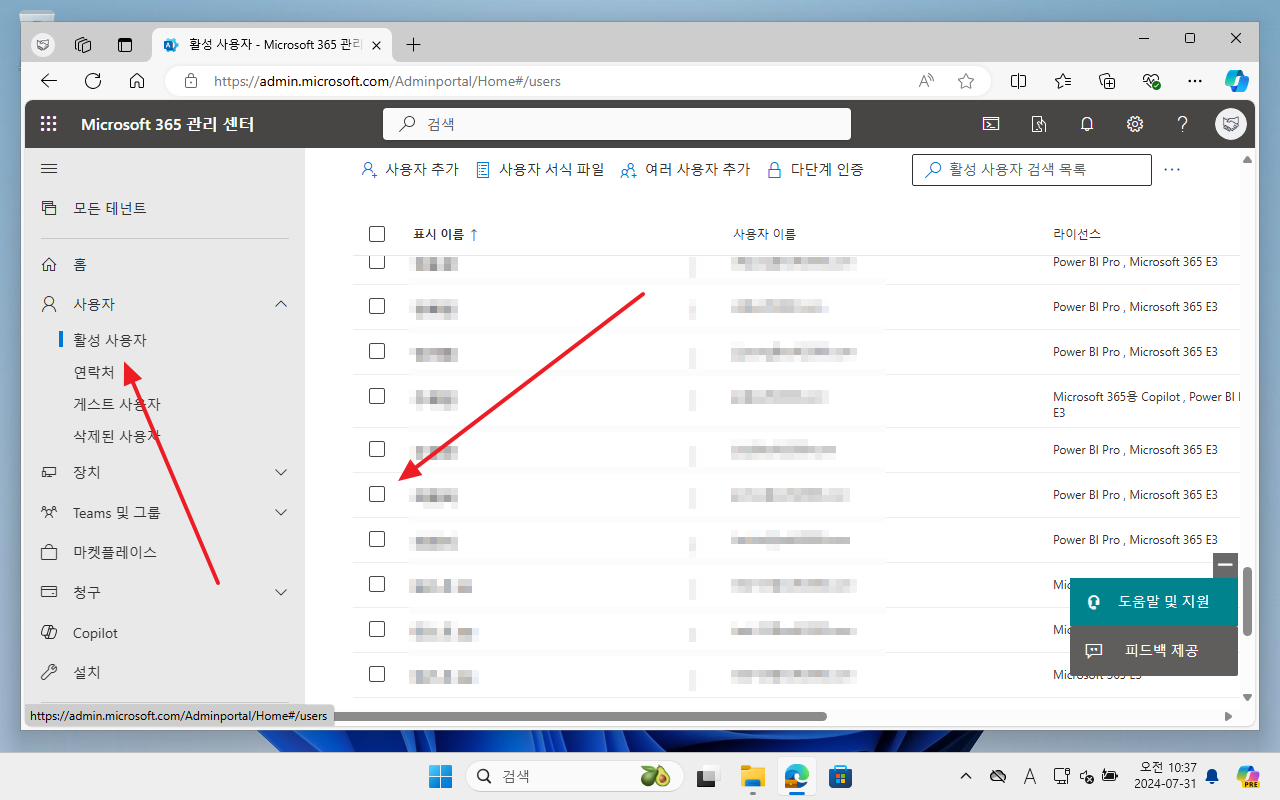Check user row with Microsoft 365 Copilot license

click(x=377, y=396)
